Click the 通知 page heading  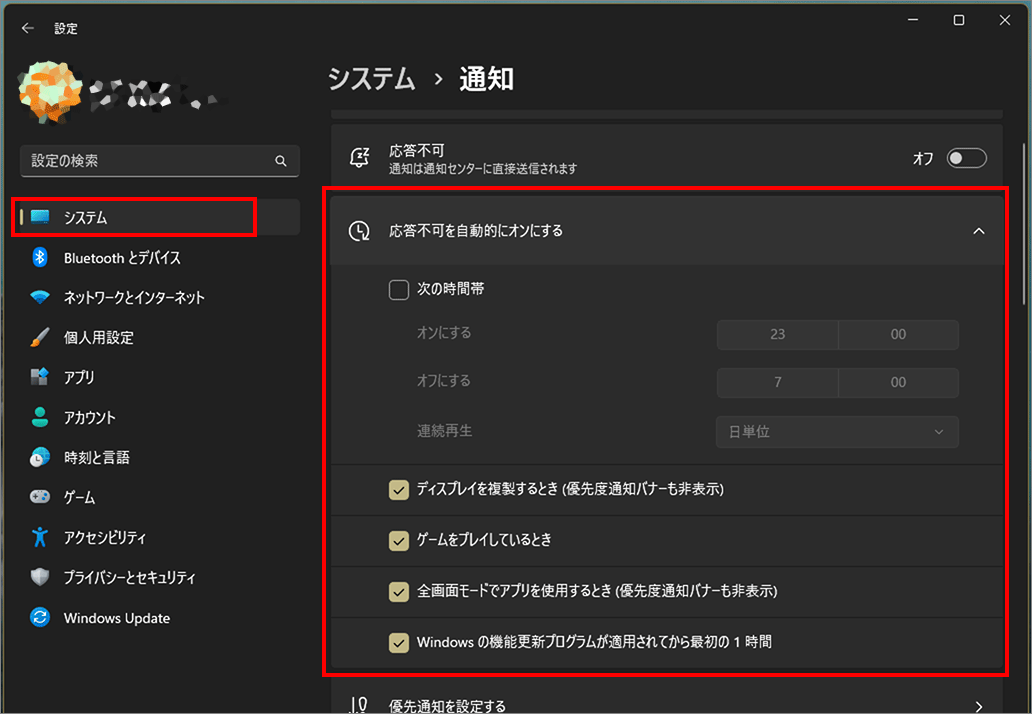pyautogui.click(x=486, y=79)
